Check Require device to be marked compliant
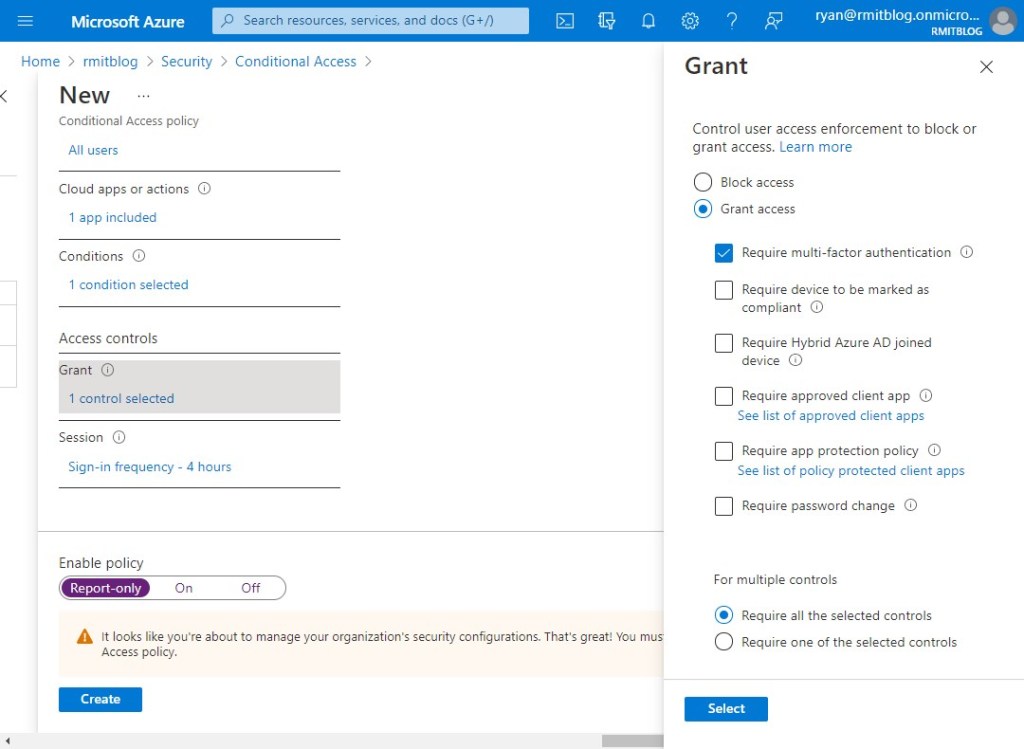The image size is (1024, 749). (x=724, y=290)
